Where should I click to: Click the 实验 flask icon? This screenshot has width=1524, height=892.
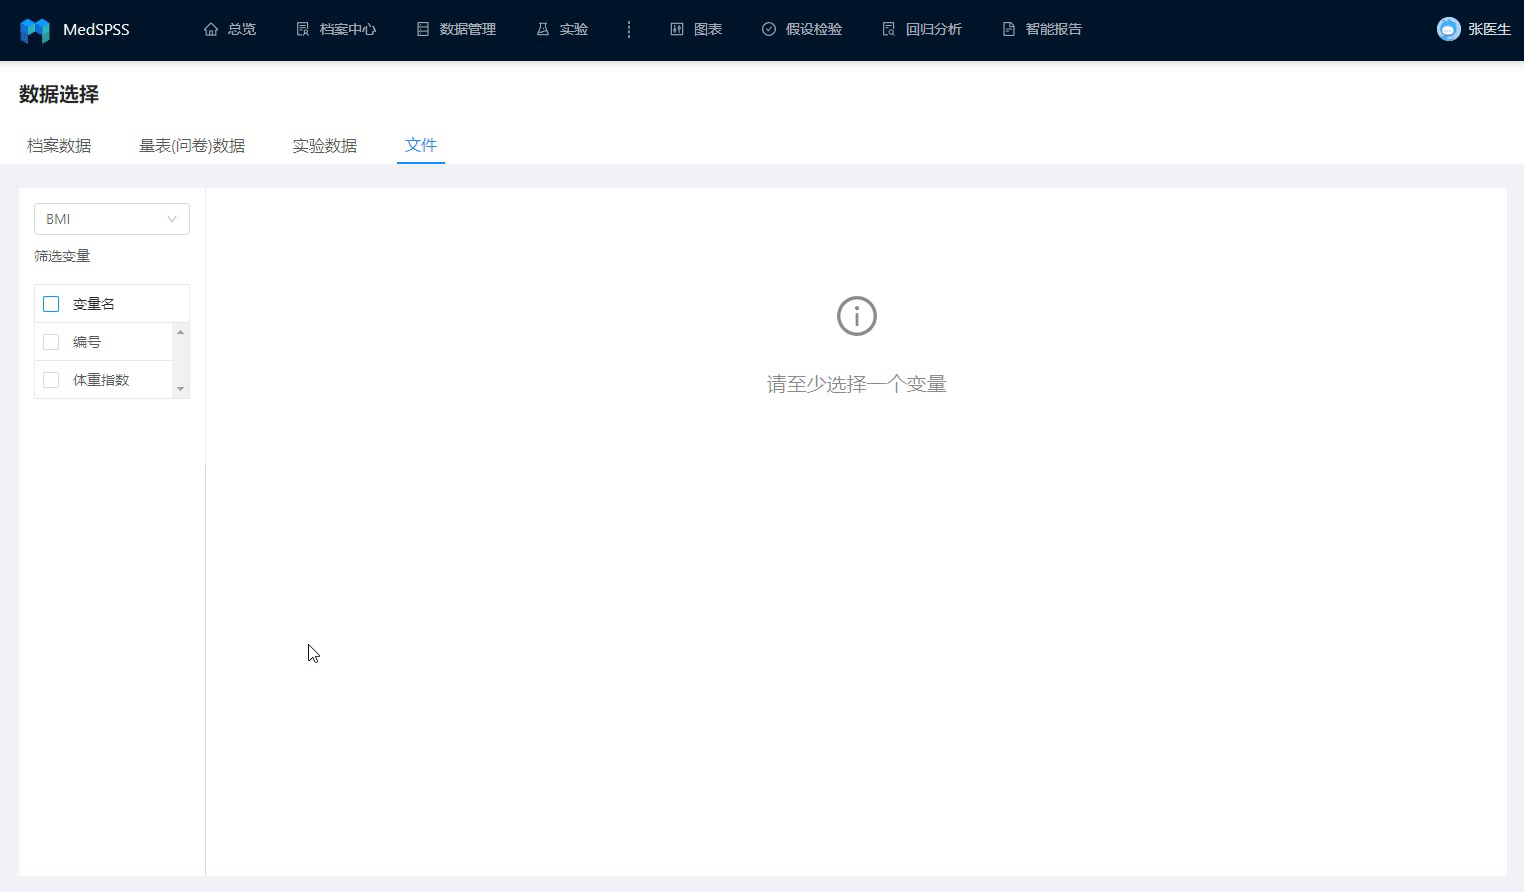[x=543, y=30]
